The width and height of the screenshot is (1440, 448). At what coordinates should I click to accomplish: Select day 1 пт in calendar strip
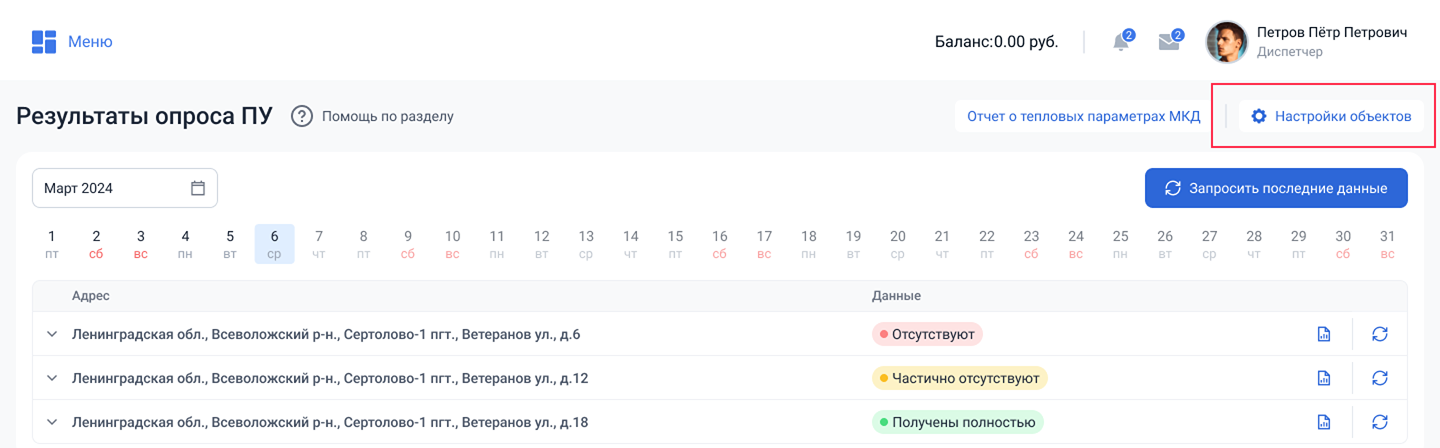tap(52, 244)
